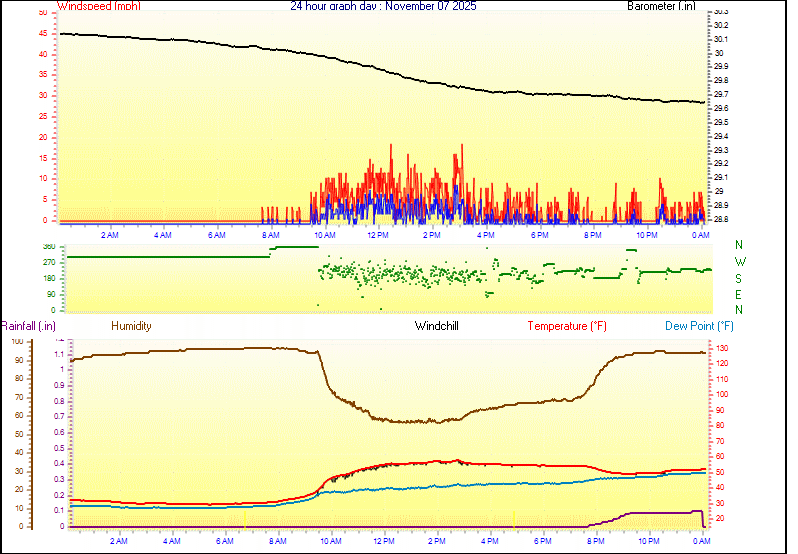Select the Humidity legend label
The height and width of the screenshot is (554, 798).
coord(131,326)
